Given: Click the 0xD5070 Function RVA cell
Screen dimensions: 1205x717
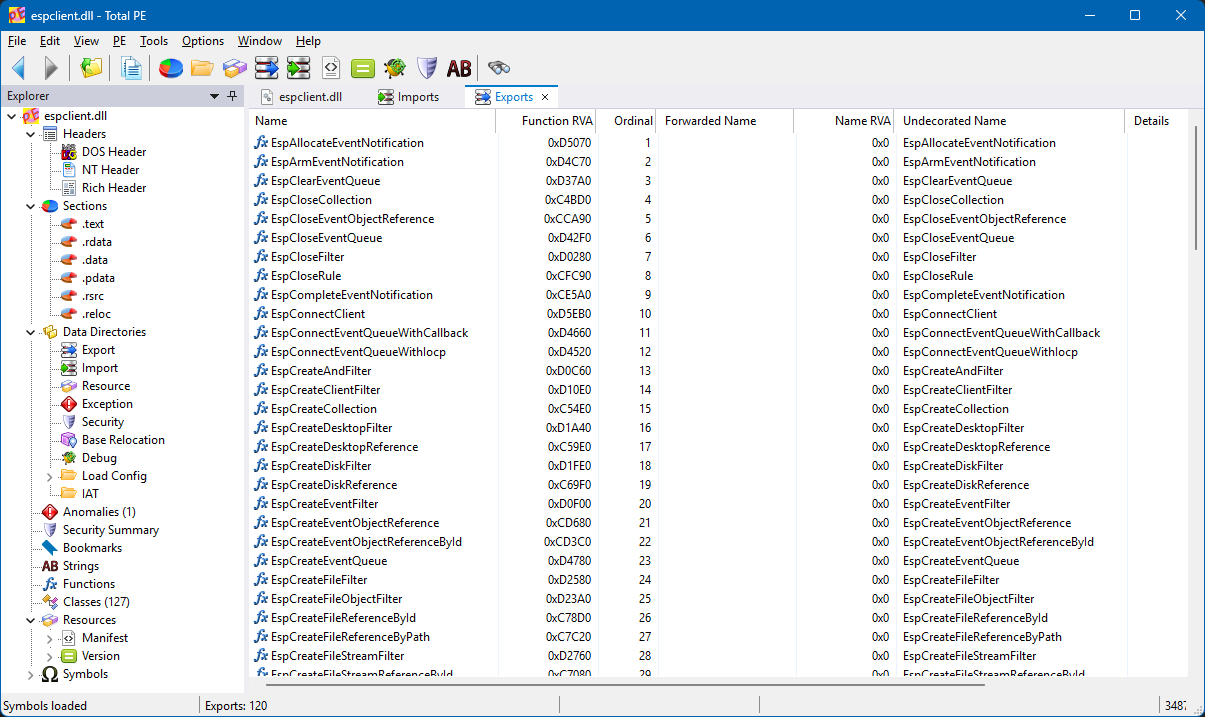Looking at the screenshot, I should point(570,143).
